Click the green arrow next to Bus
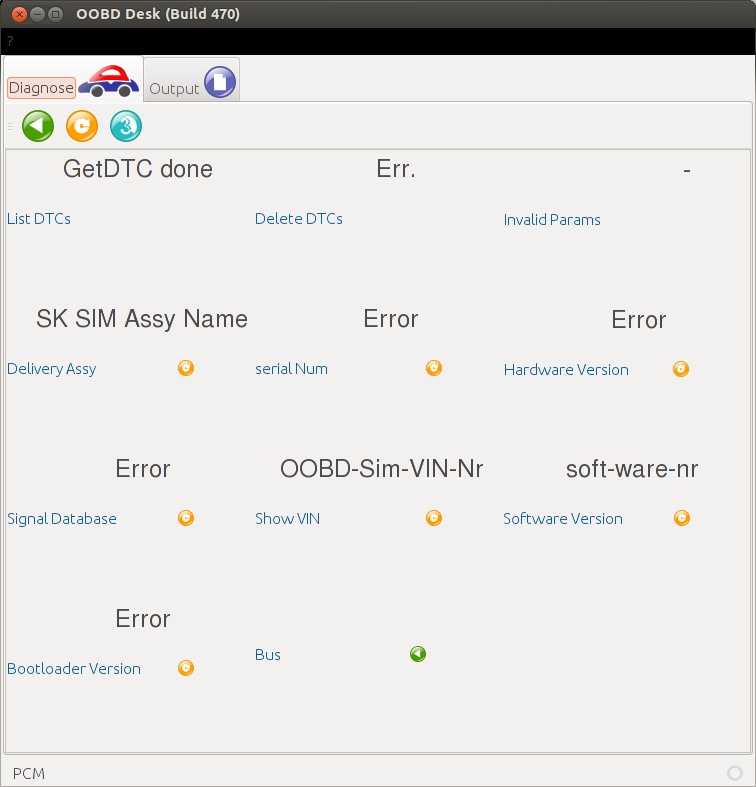 click(418, 654)
